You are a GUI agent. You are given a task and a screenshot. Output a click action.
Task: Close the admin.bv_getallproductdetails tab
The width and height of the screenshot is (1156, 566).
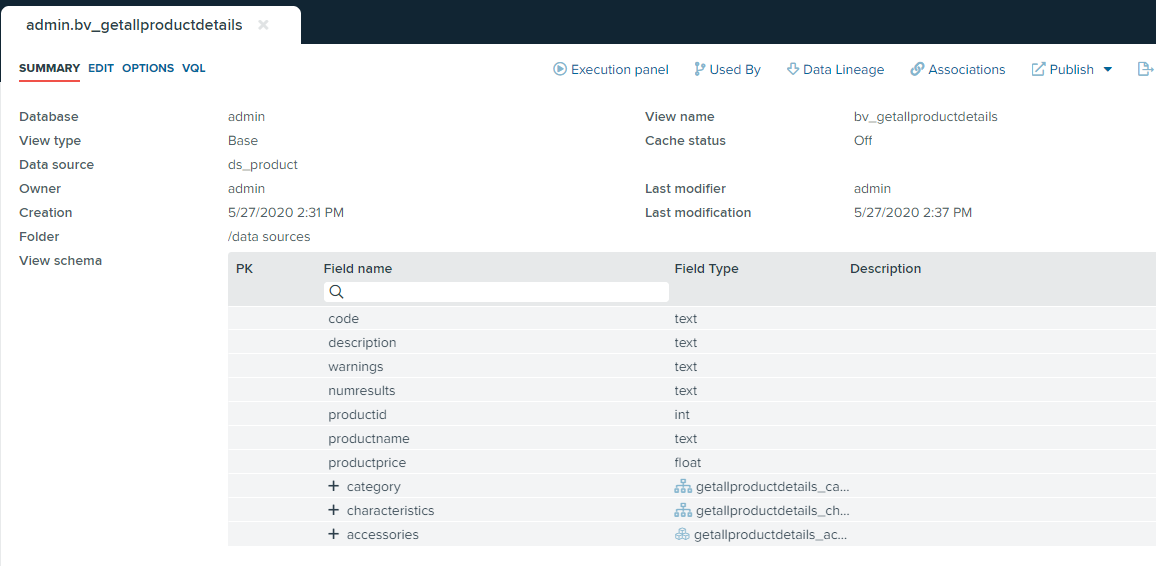tap(263, 25)
